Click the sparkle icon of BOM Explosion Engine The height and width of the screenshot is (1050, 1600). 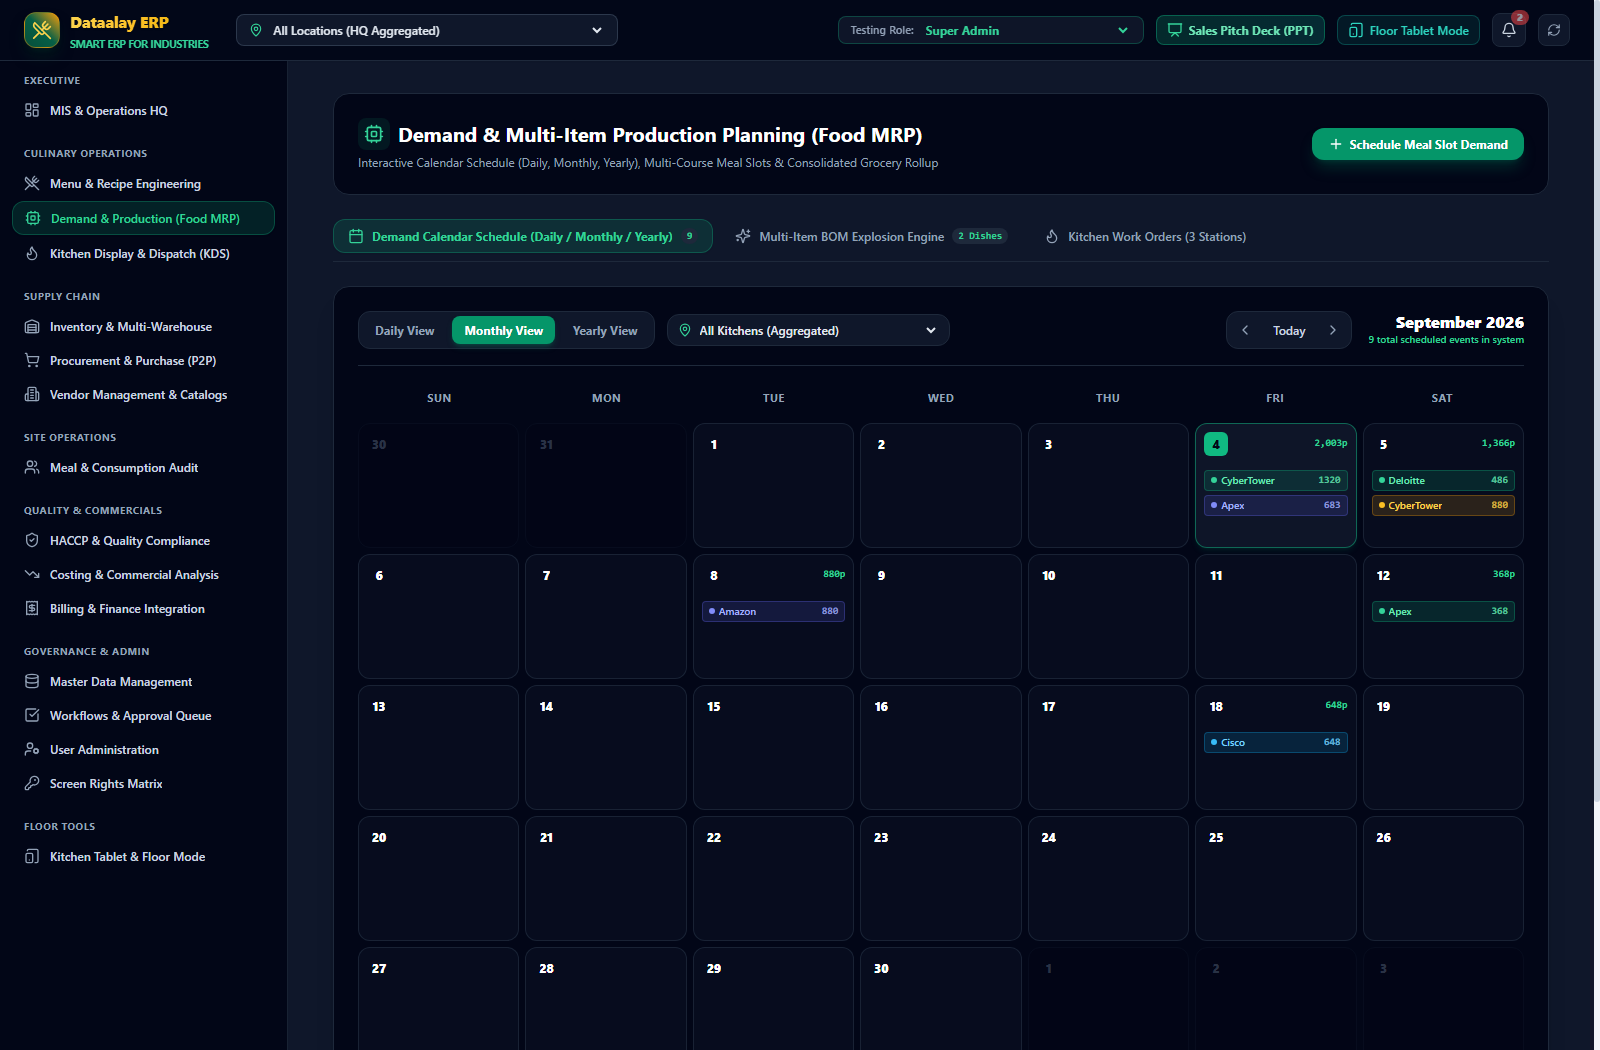pyautogui.click(x=743, y=236)
